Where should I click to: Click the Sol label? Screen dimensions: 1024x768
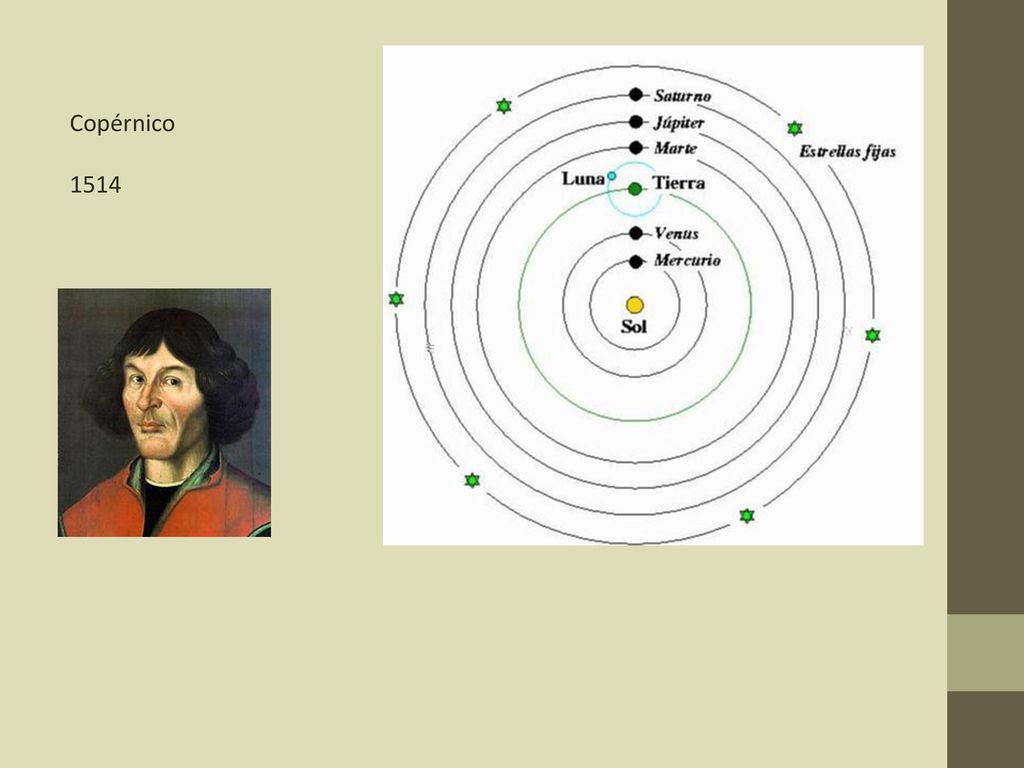pyautogui.click(x=633, y=327)
